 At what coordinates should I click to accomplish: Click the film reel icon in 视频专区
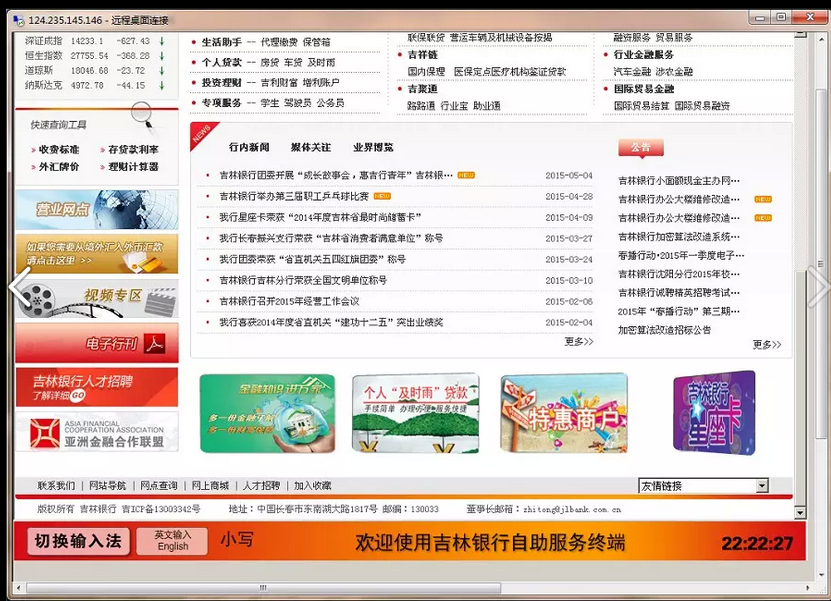point(37,299)
